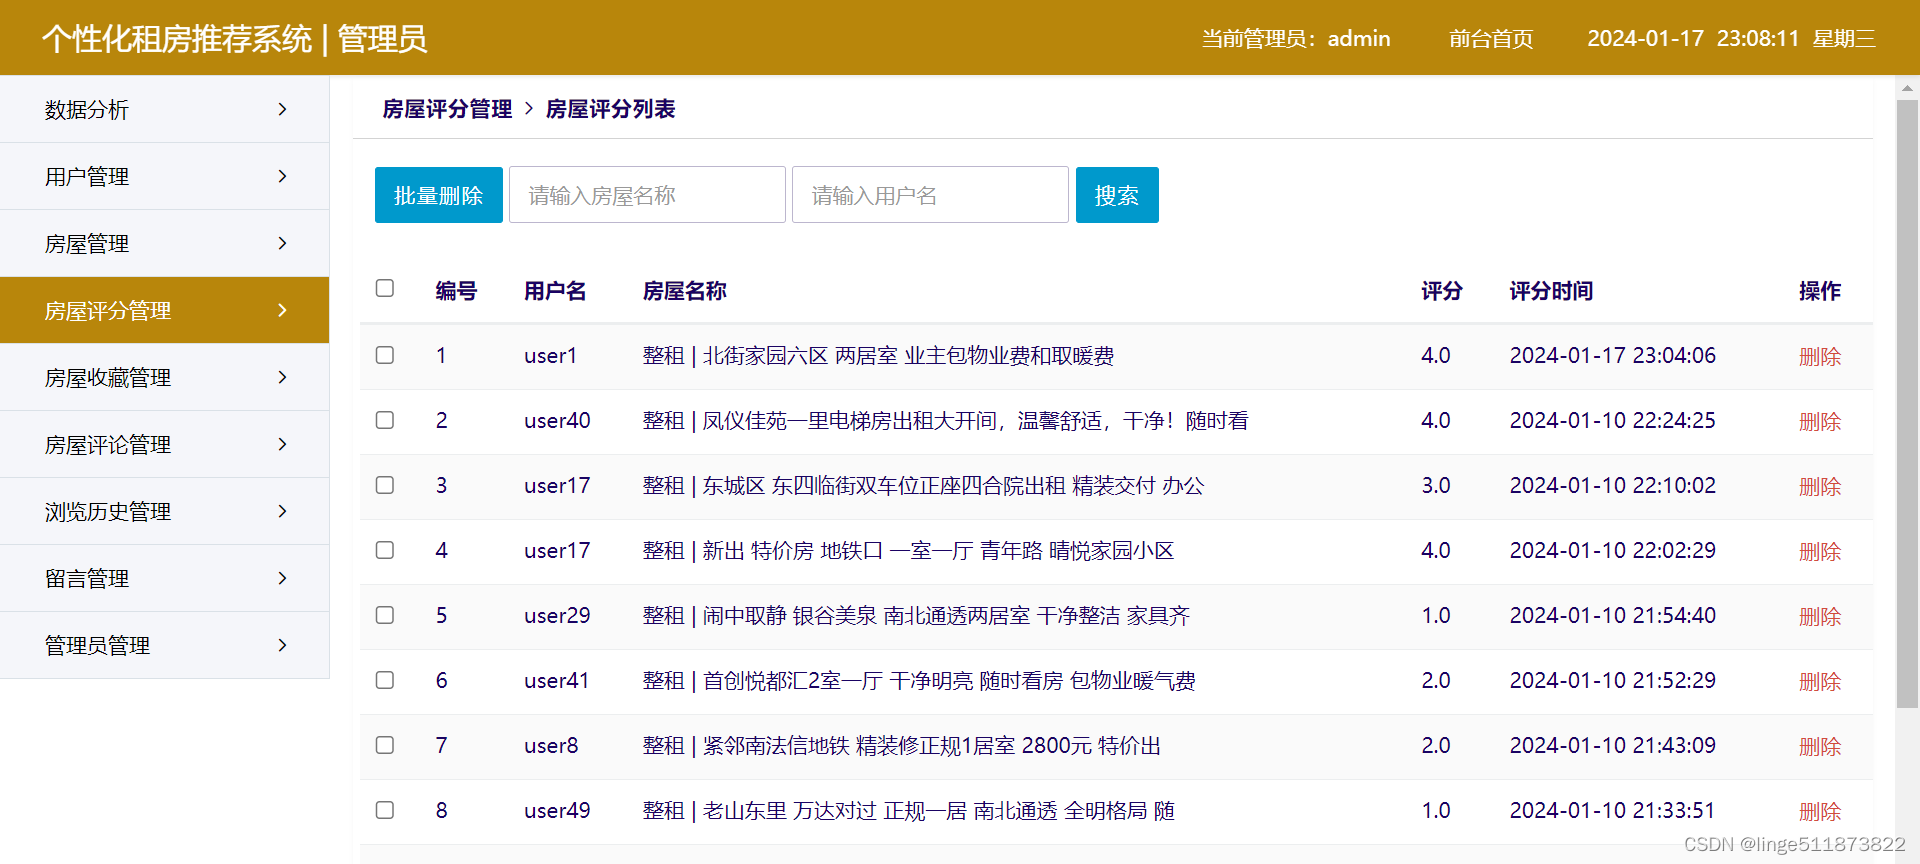Click house name 整租 | 东城区 东四临街
The height and width of the screenshot is (864, 1920).
pos(923,486)
